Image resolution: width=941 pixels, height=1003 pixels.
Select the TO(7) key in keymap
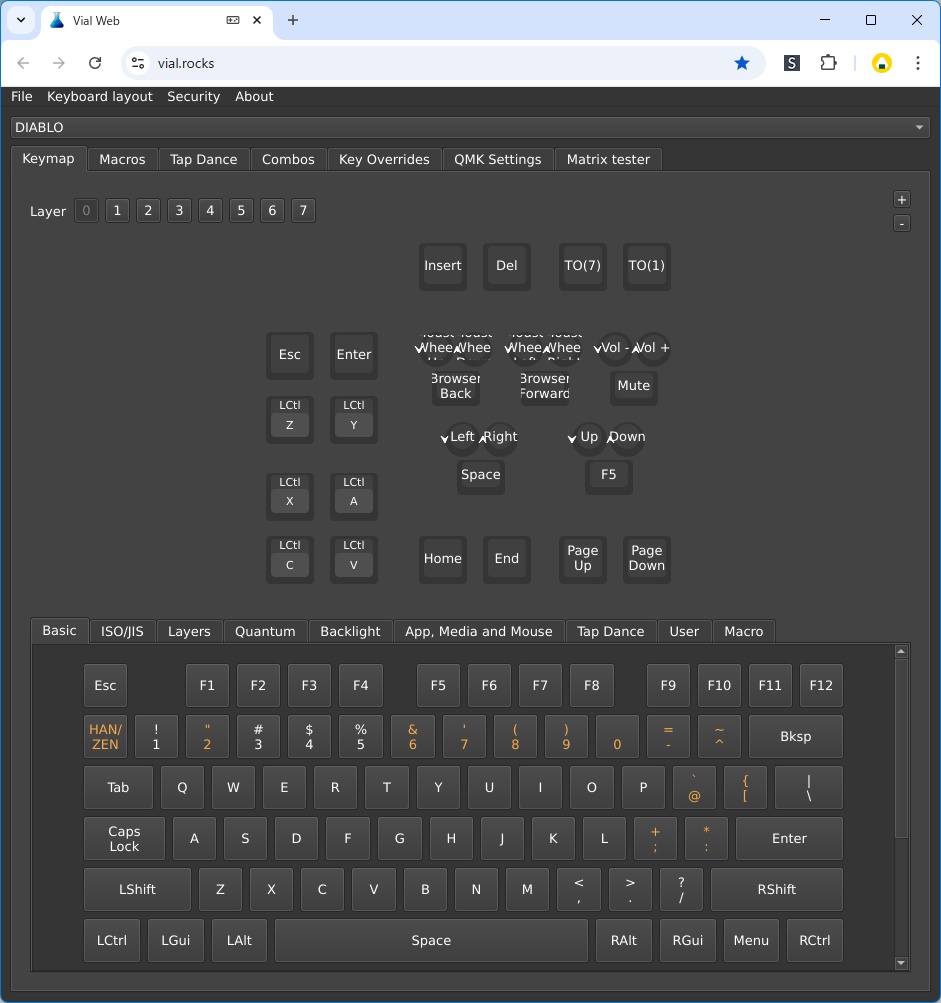(x=582, y=266)
